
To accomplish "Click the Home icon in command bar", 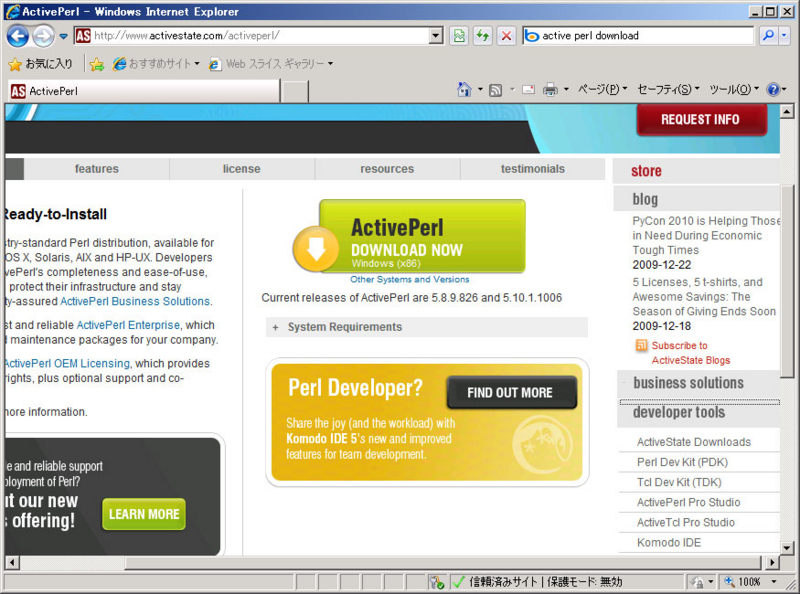I will click(x=464, y=90).
